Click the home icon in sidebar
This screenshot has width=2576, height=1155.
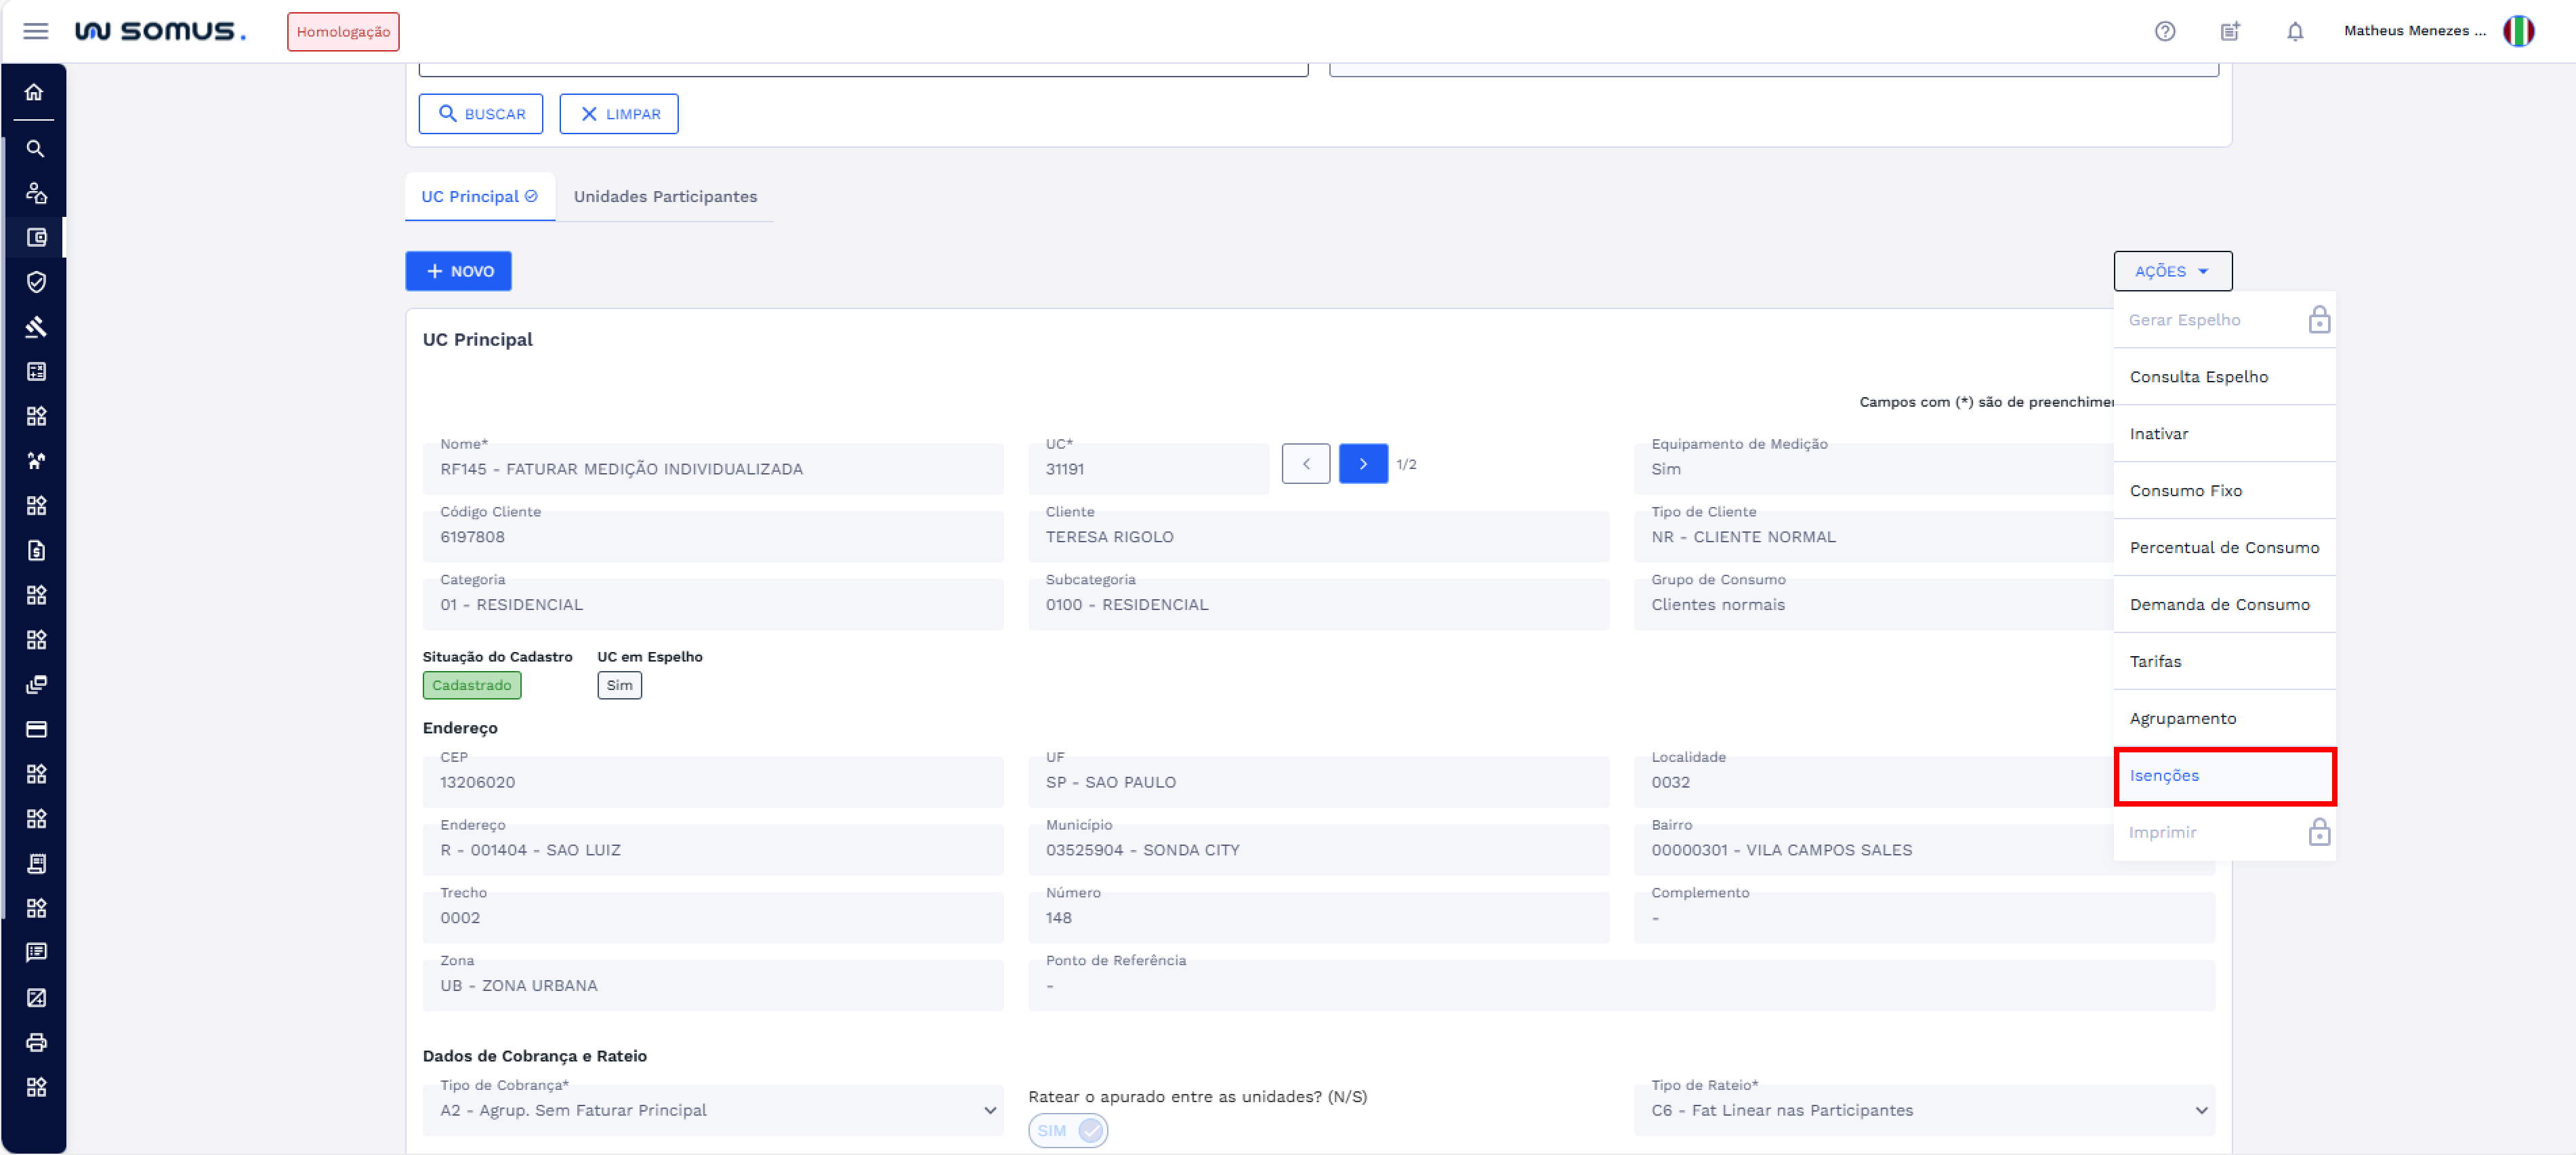(35, 92)
